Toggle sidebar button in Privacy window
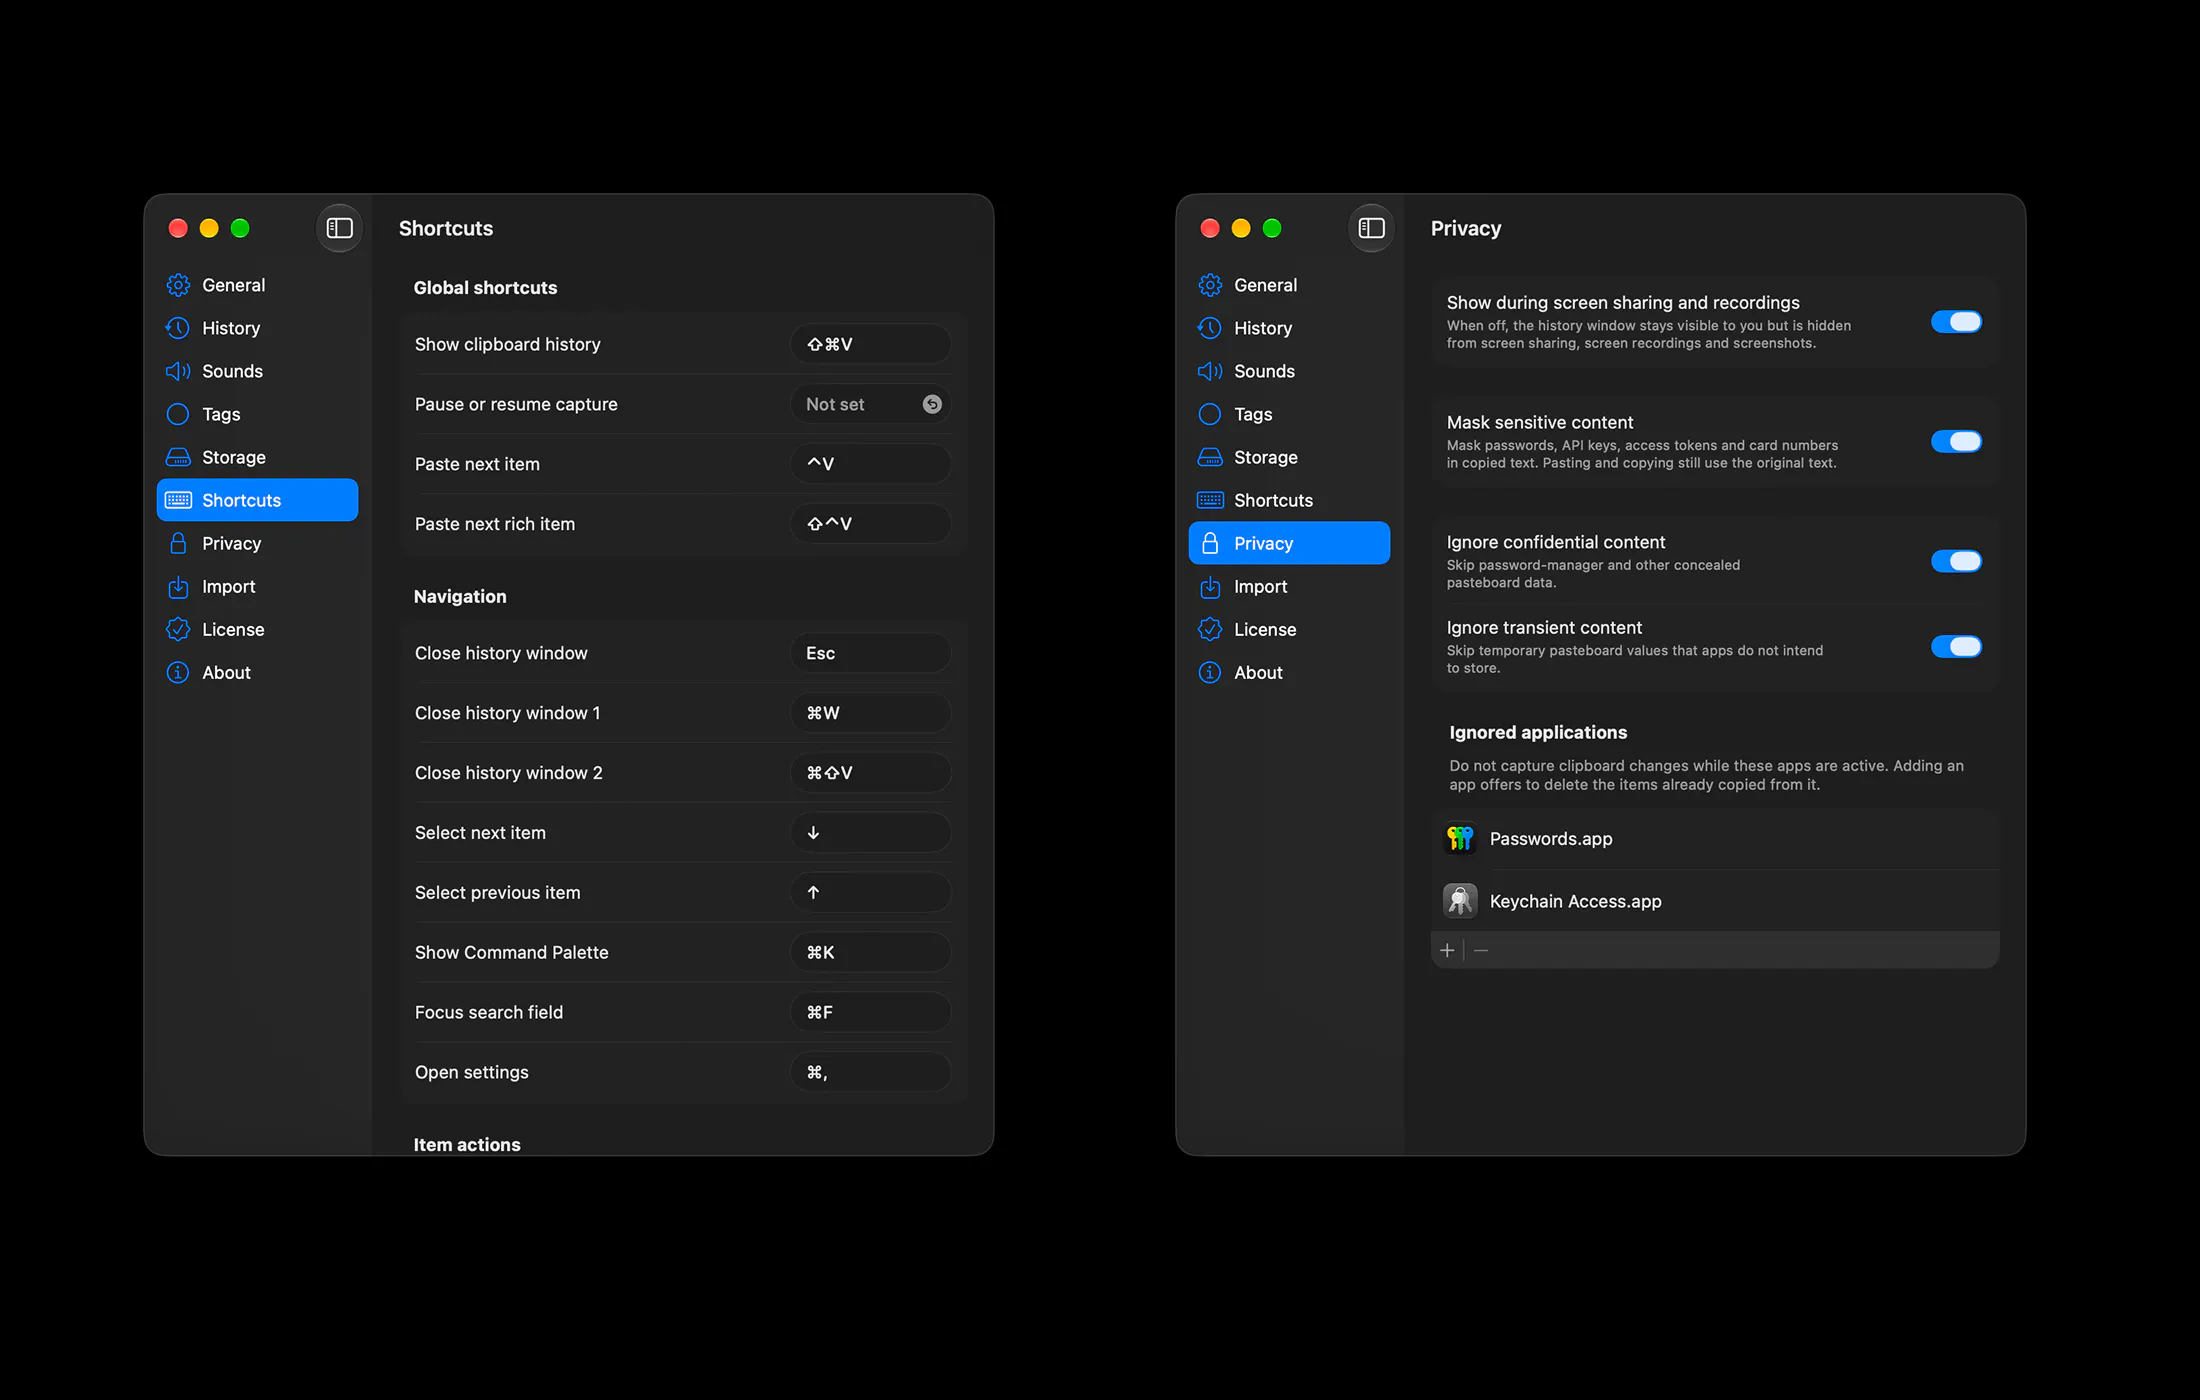2200x1400 pixels. [x=1372, y=228]
